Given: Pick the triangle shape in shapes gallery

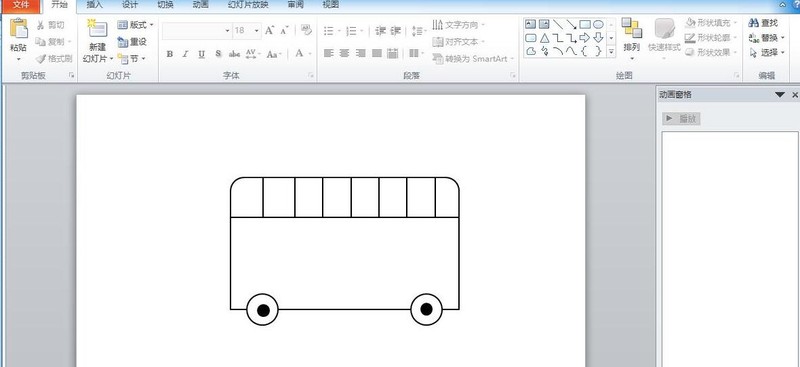Looking at the screenshot, I should point(545,38).
